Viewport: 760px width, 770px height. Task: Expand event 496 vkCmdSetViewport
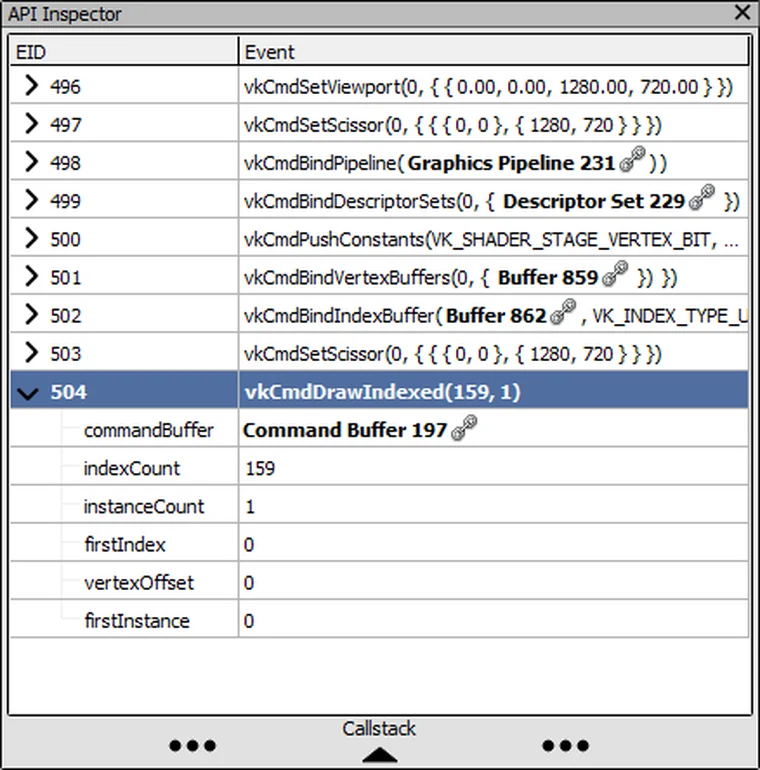(x=31, y=85)
